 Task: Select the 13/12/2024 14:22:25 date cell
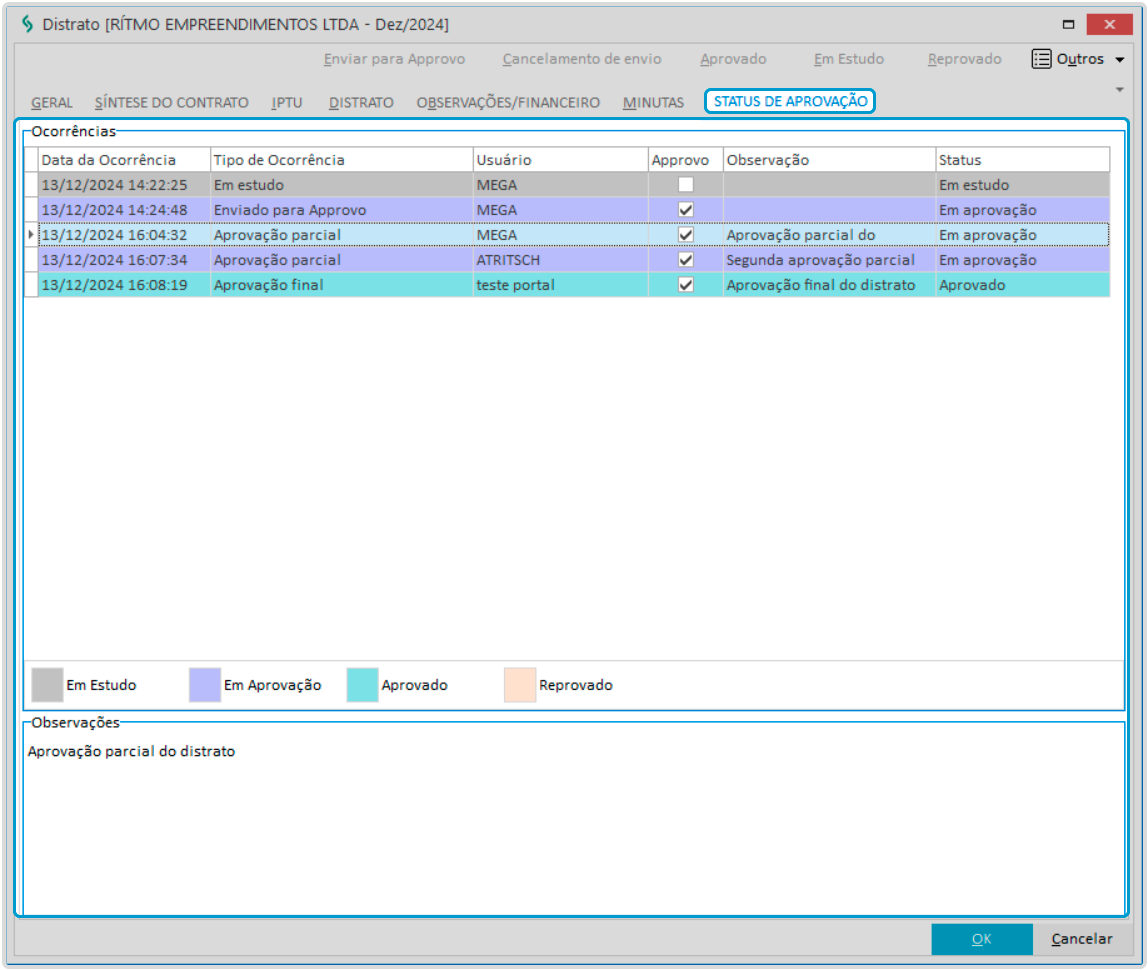pyautogui.click(x=124, y=185)
